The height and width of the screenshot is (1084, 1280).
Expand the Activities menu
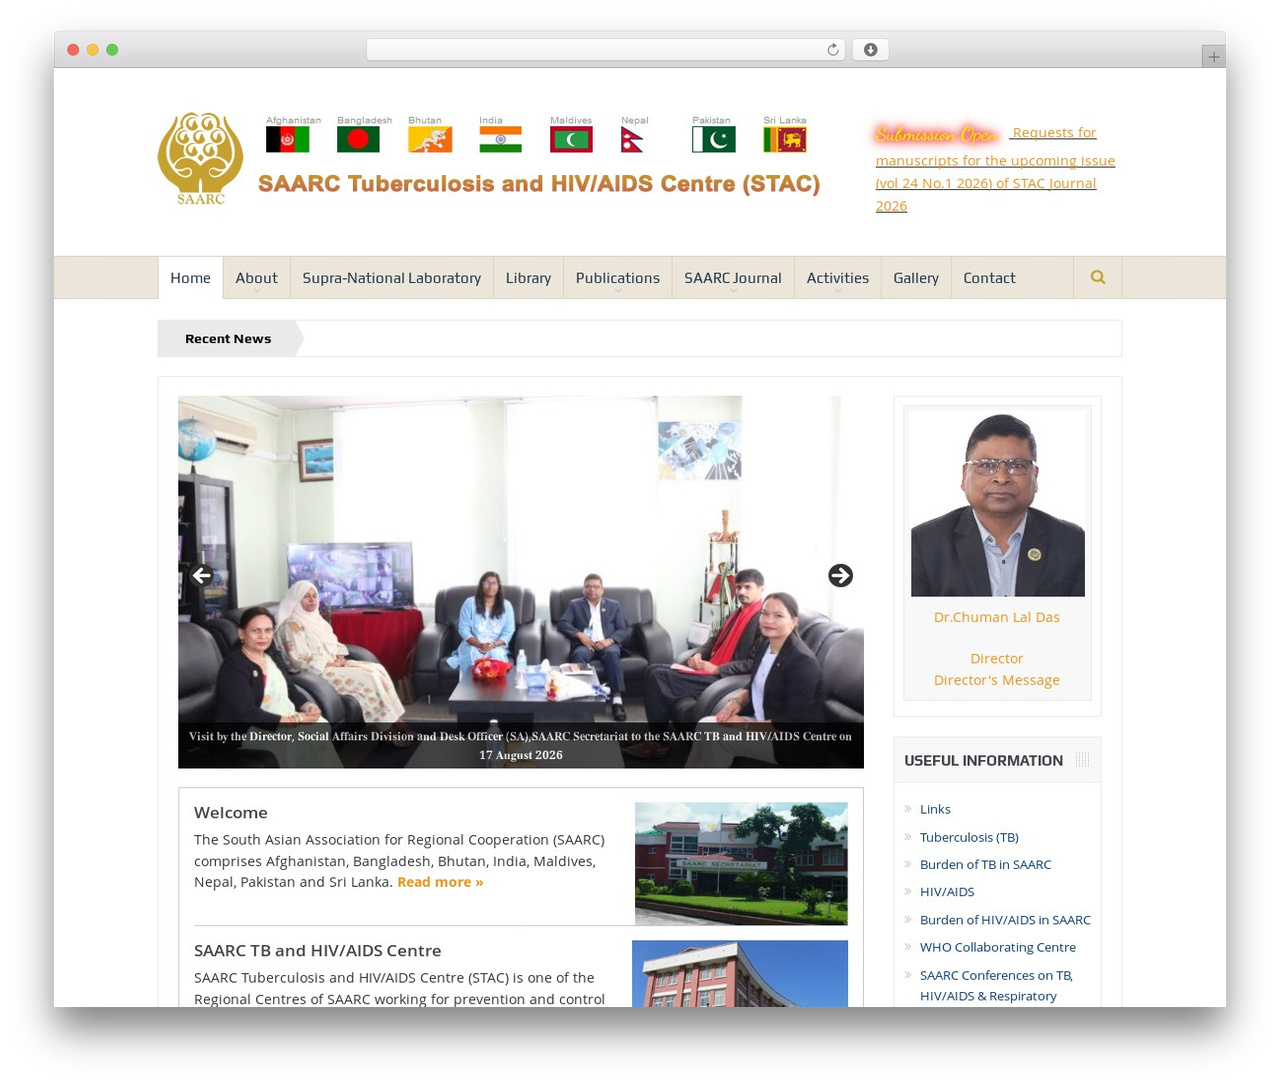(838, 278)
